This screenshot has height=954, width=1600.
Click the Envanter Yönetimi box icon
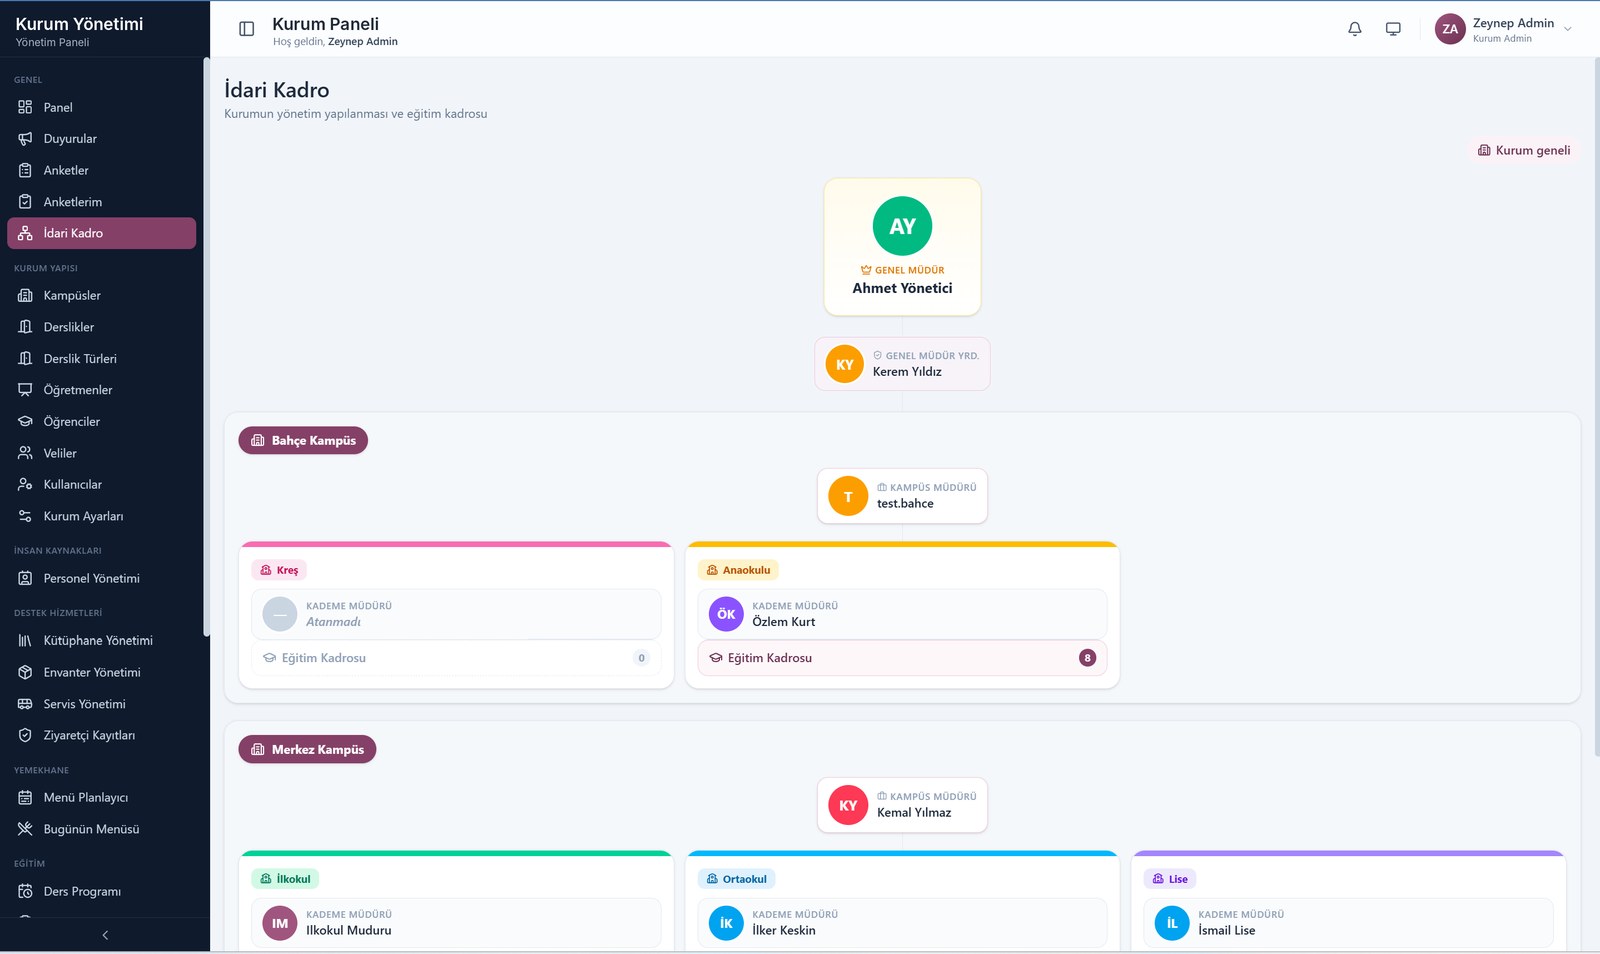[25, 673]
